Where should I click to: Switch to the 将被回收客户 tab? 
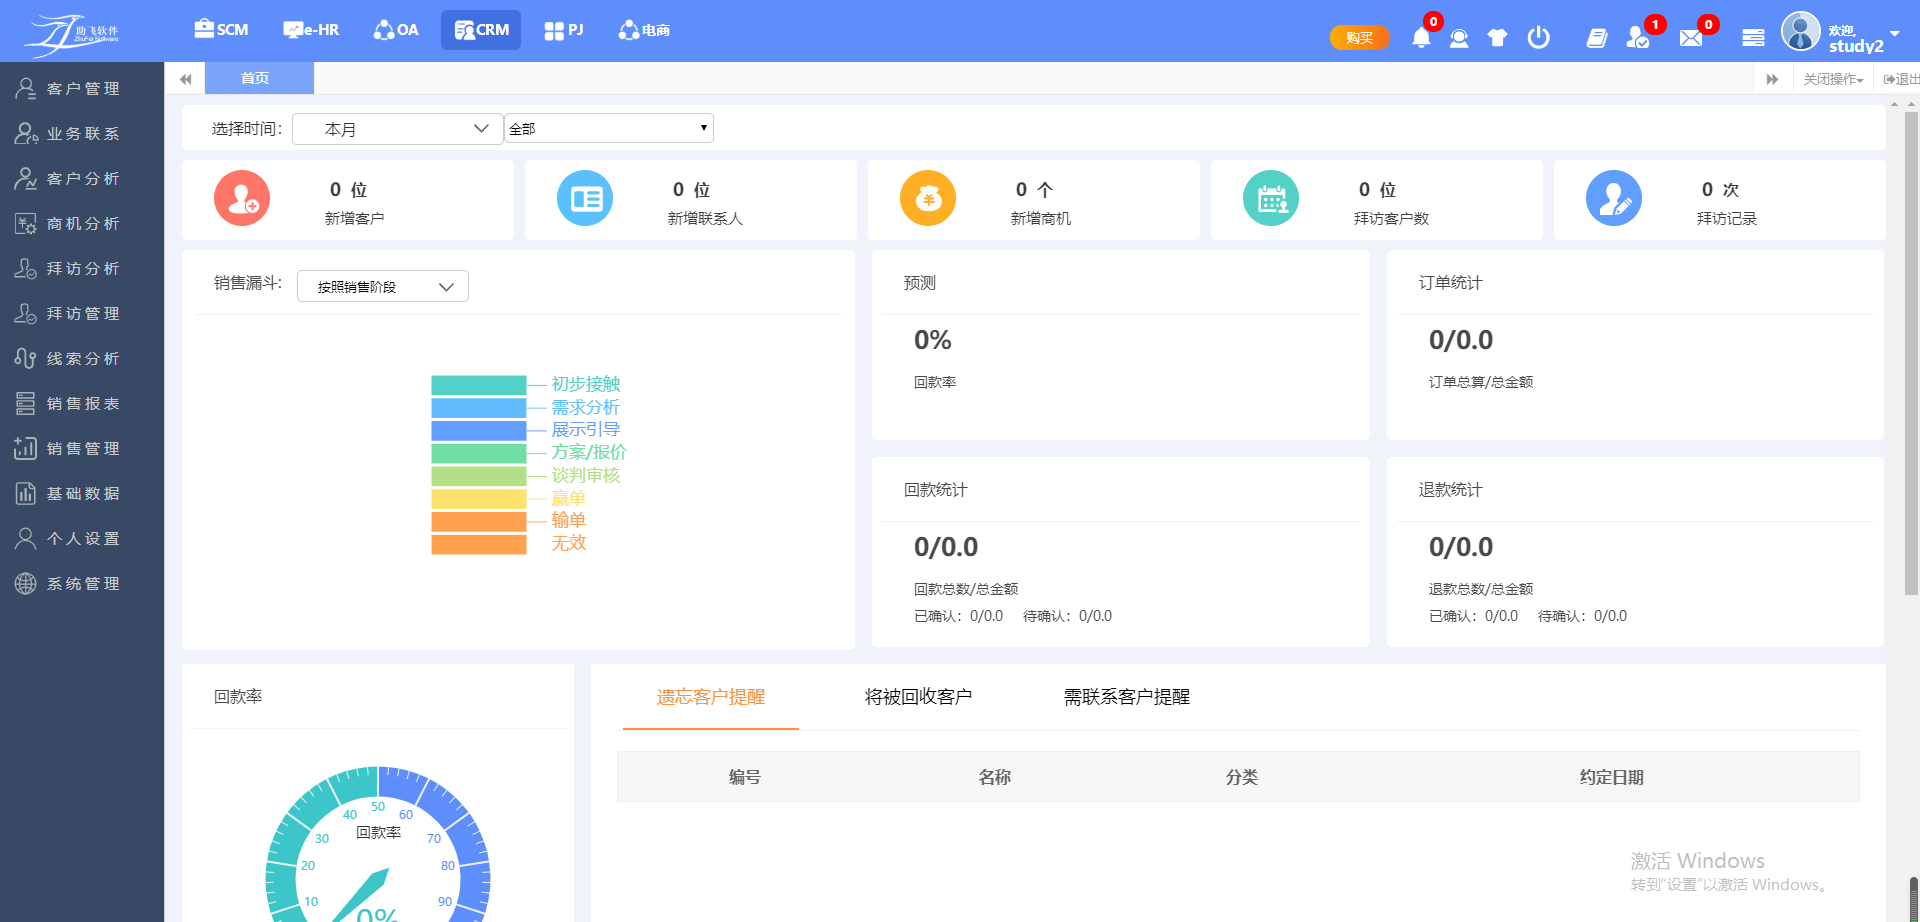coord(918,697)
